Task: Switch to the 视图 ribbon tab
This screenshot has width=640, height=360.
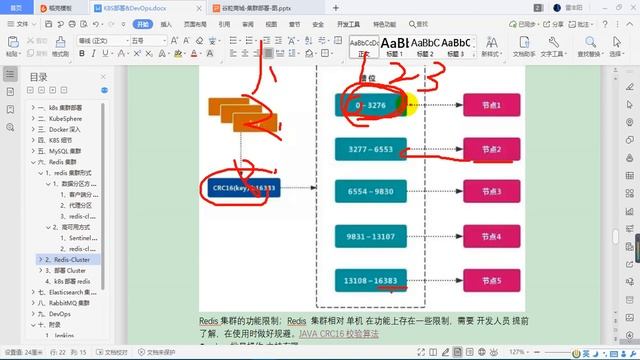Action: pos(271,24)
